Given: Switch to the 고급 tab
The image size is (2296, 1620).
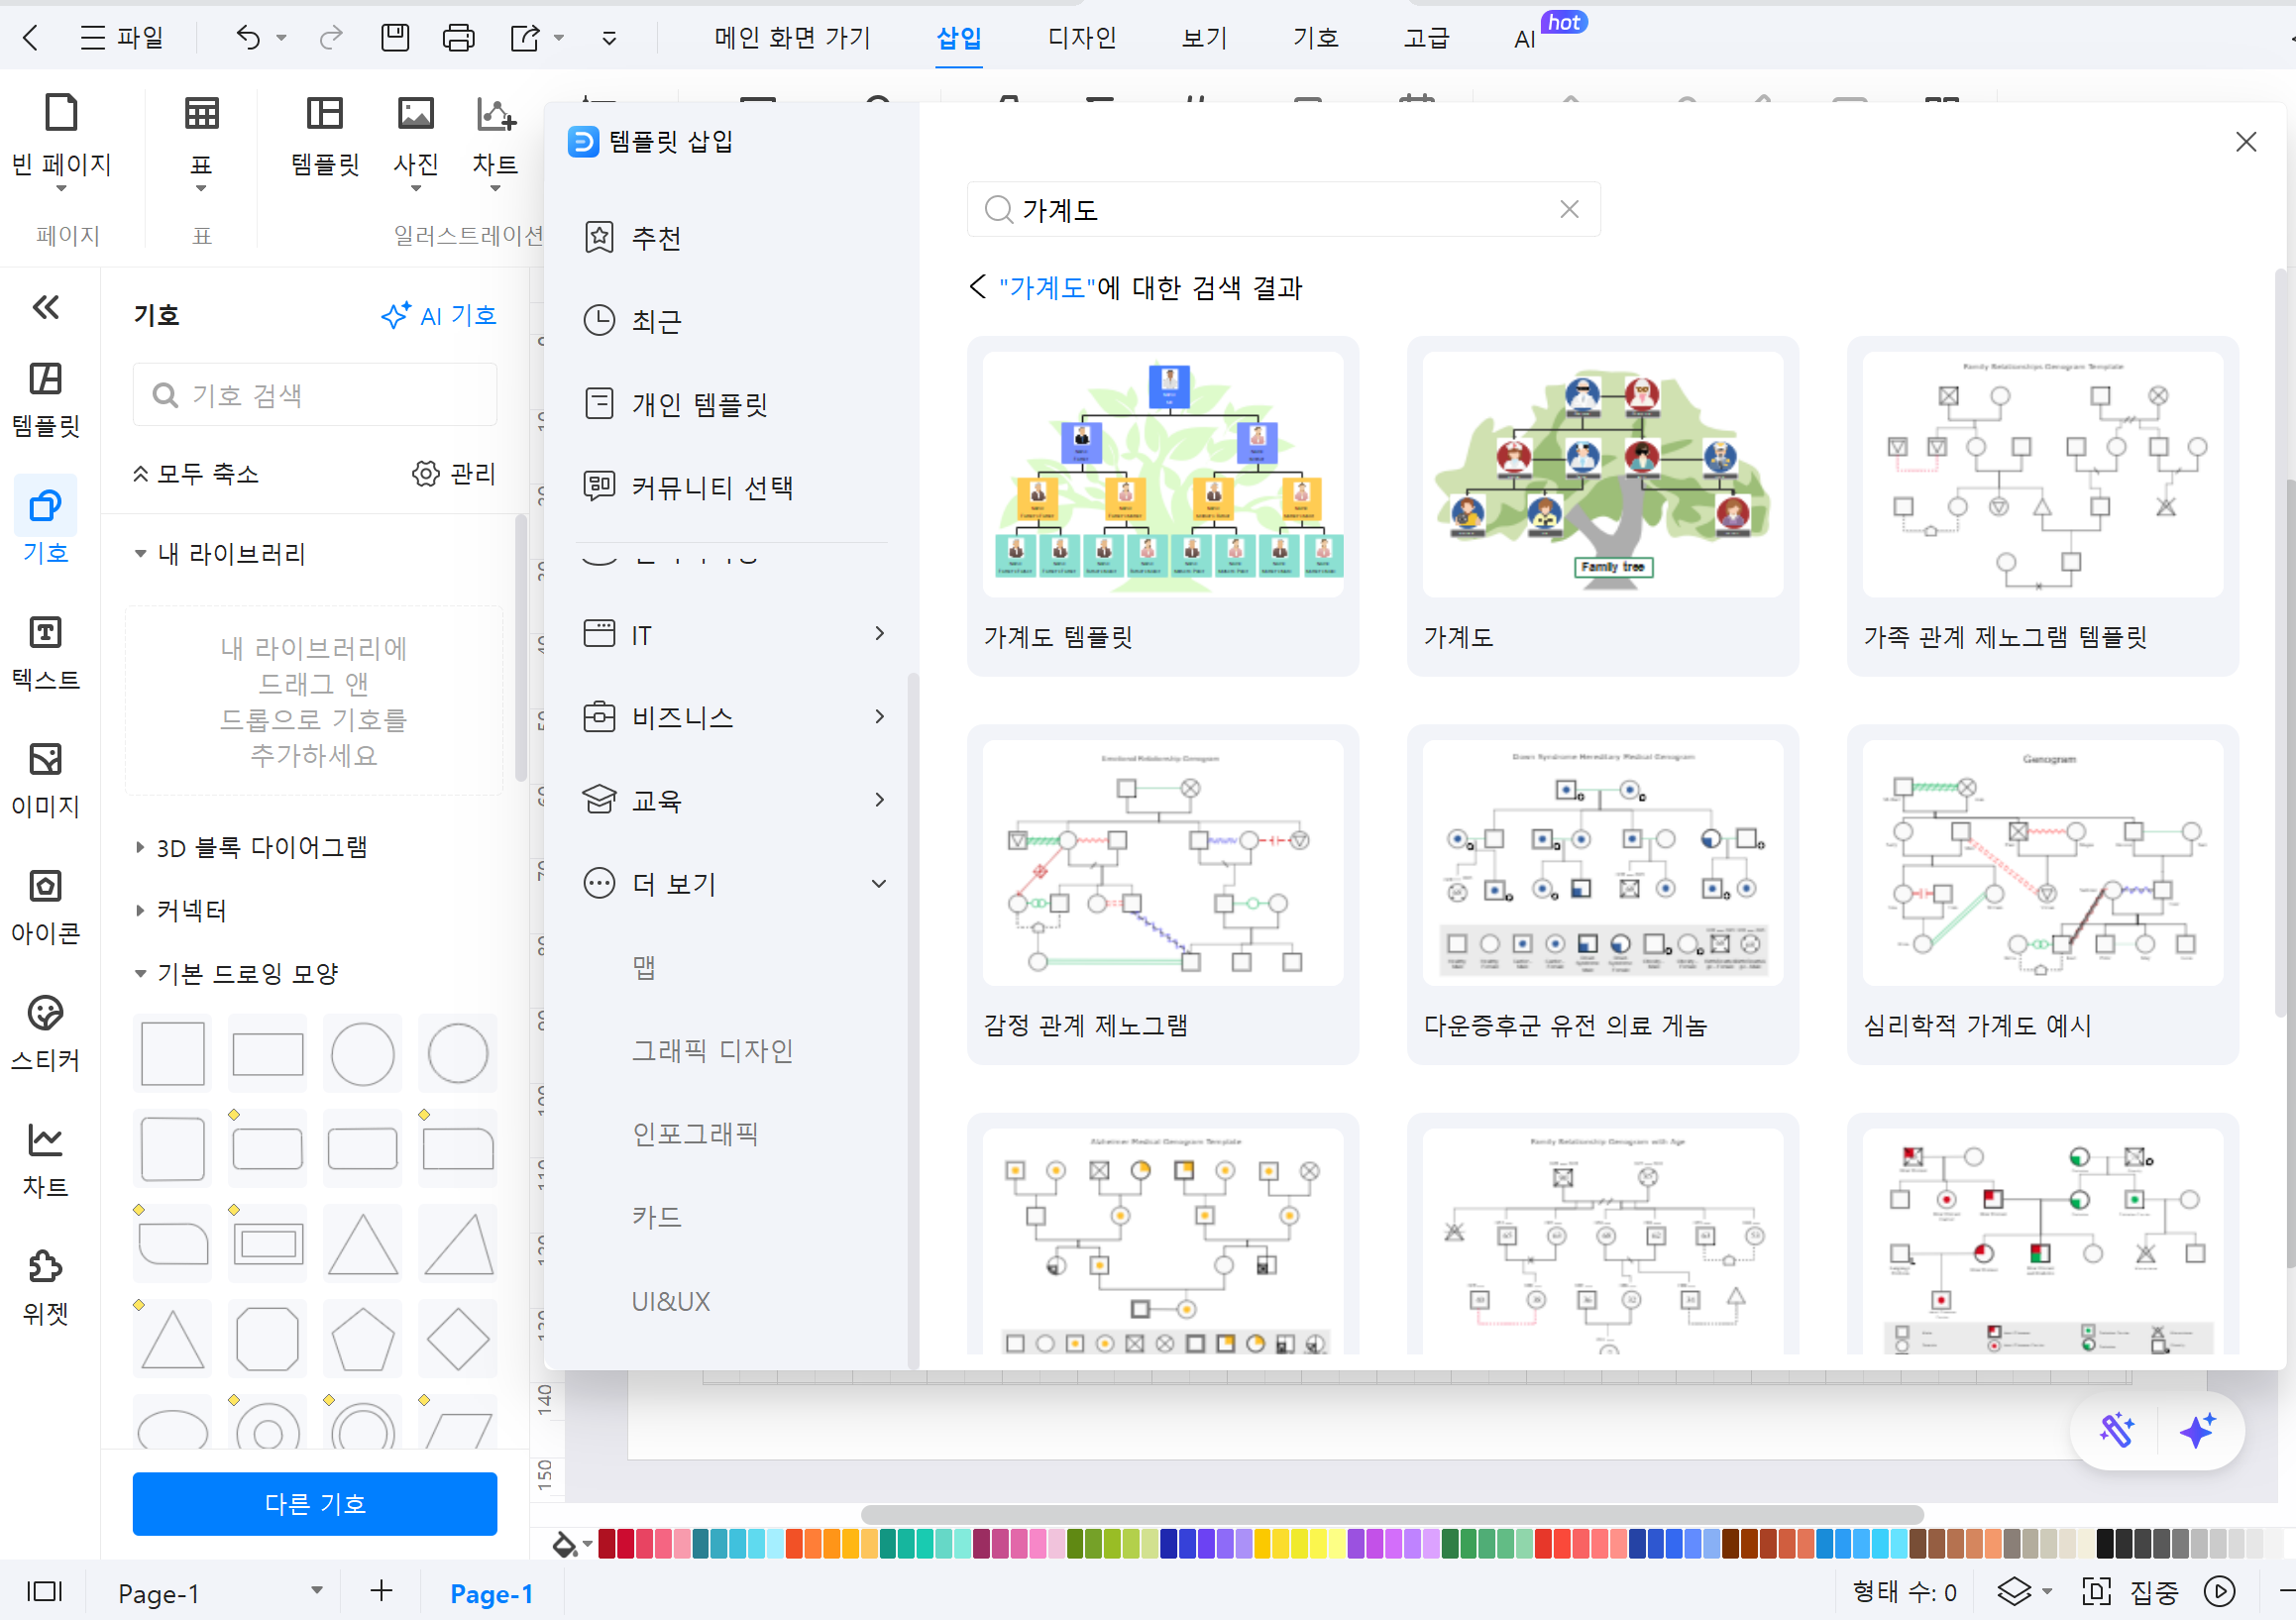Looking at the screenshot, I should click(x=1426, y=38).
